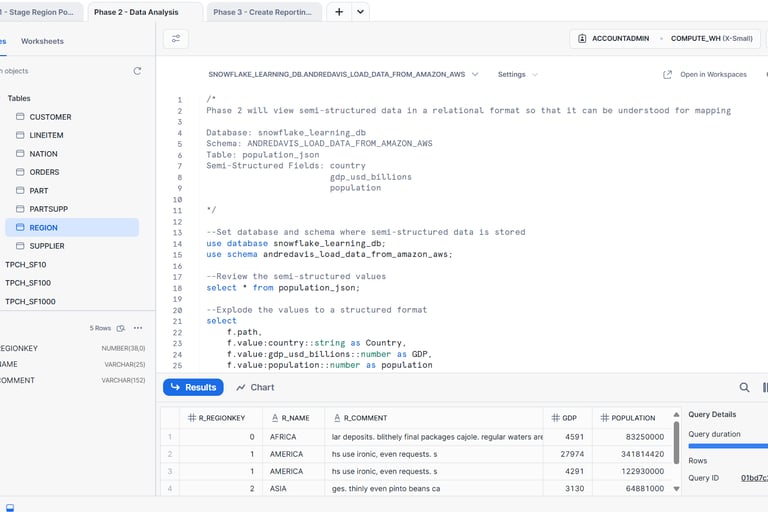Select the PART table
This screenshot has height=512, width=768.
pos(39,191)
